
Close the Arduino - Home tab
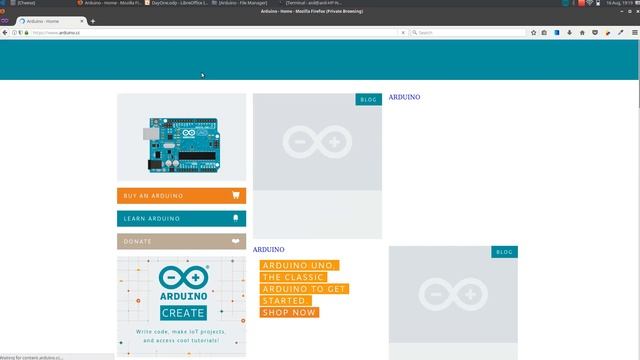[82, 21]
